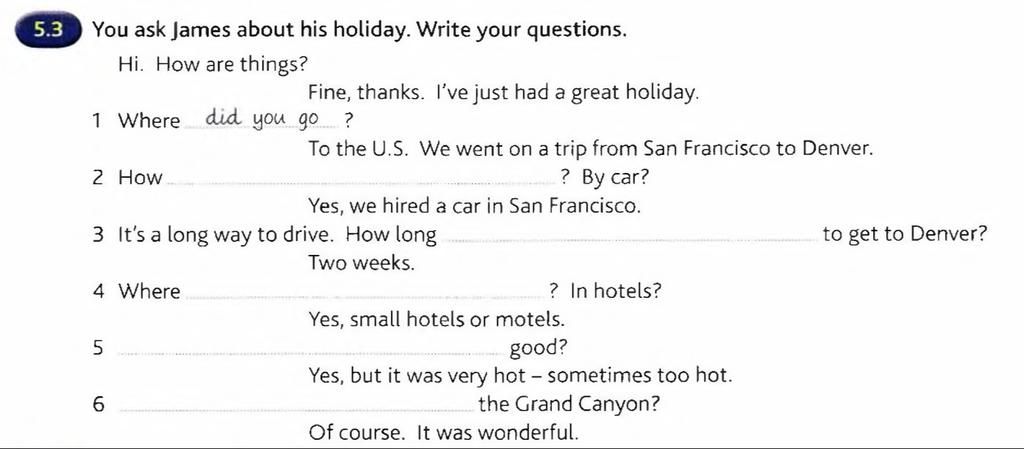The image size is (1024, 449).
Task: Click the answer "Two weeks."
Action: 362,263
